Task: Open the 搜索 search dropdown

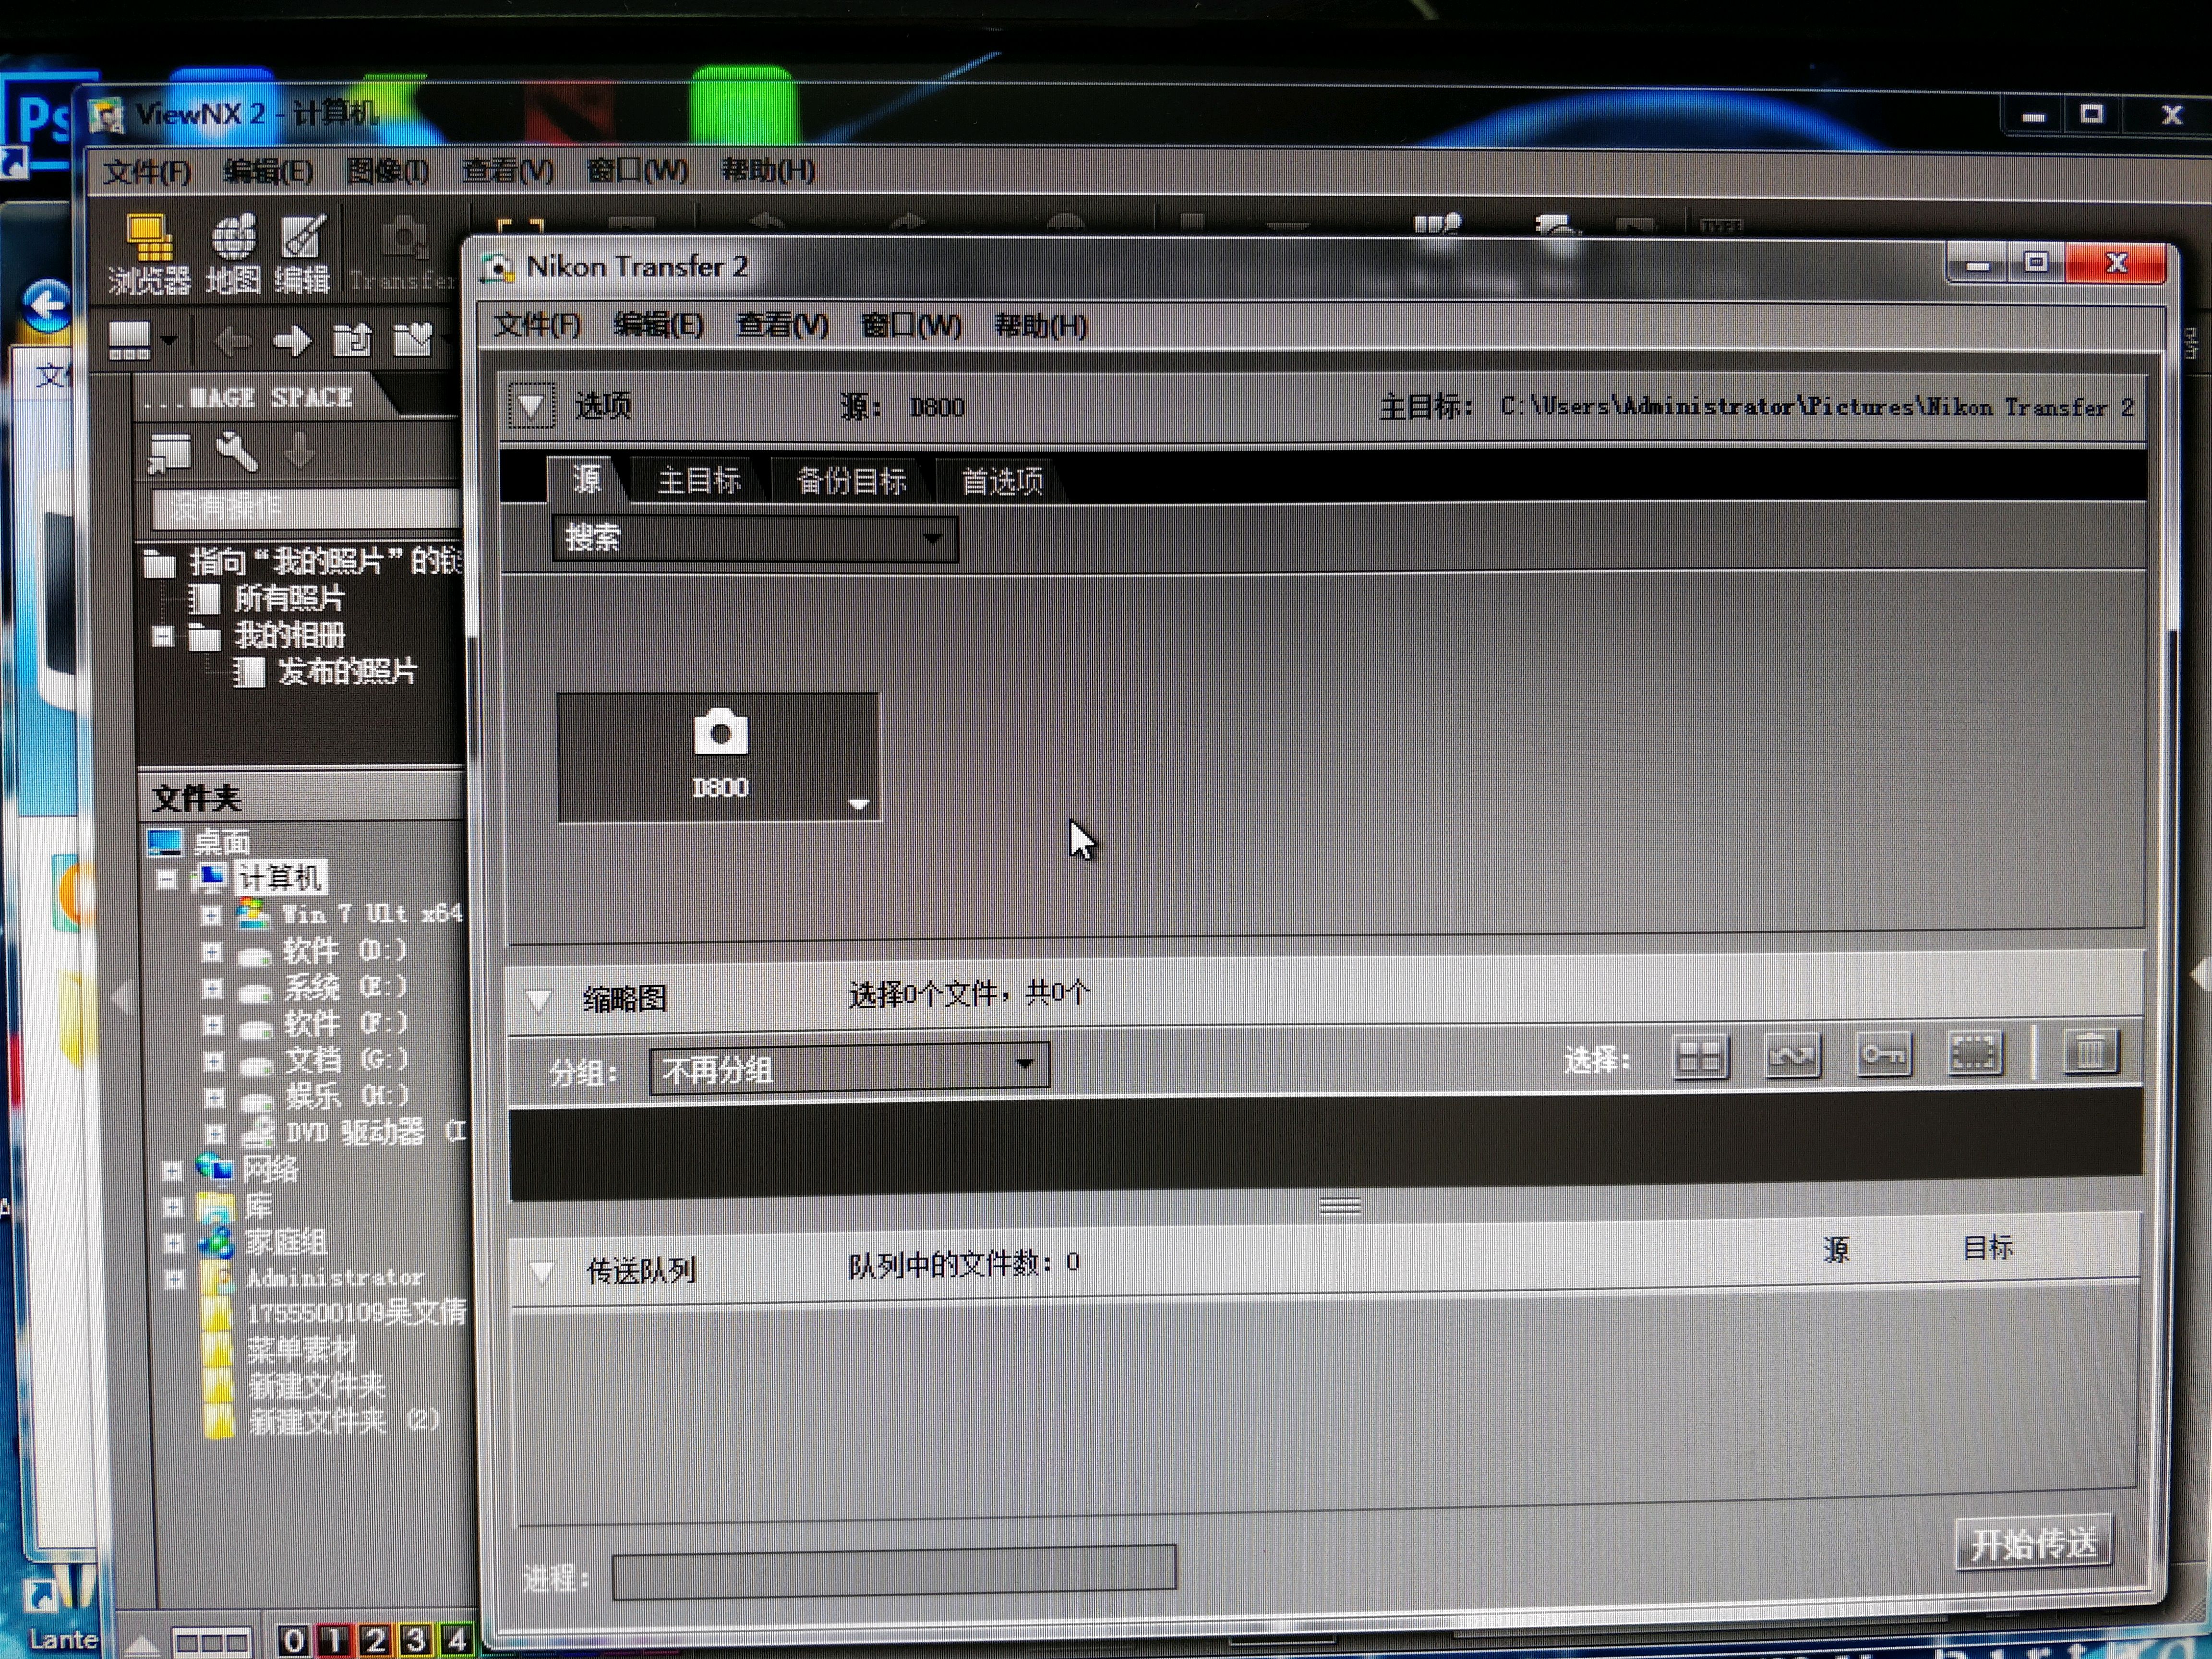Action: [x=755, y=539]
